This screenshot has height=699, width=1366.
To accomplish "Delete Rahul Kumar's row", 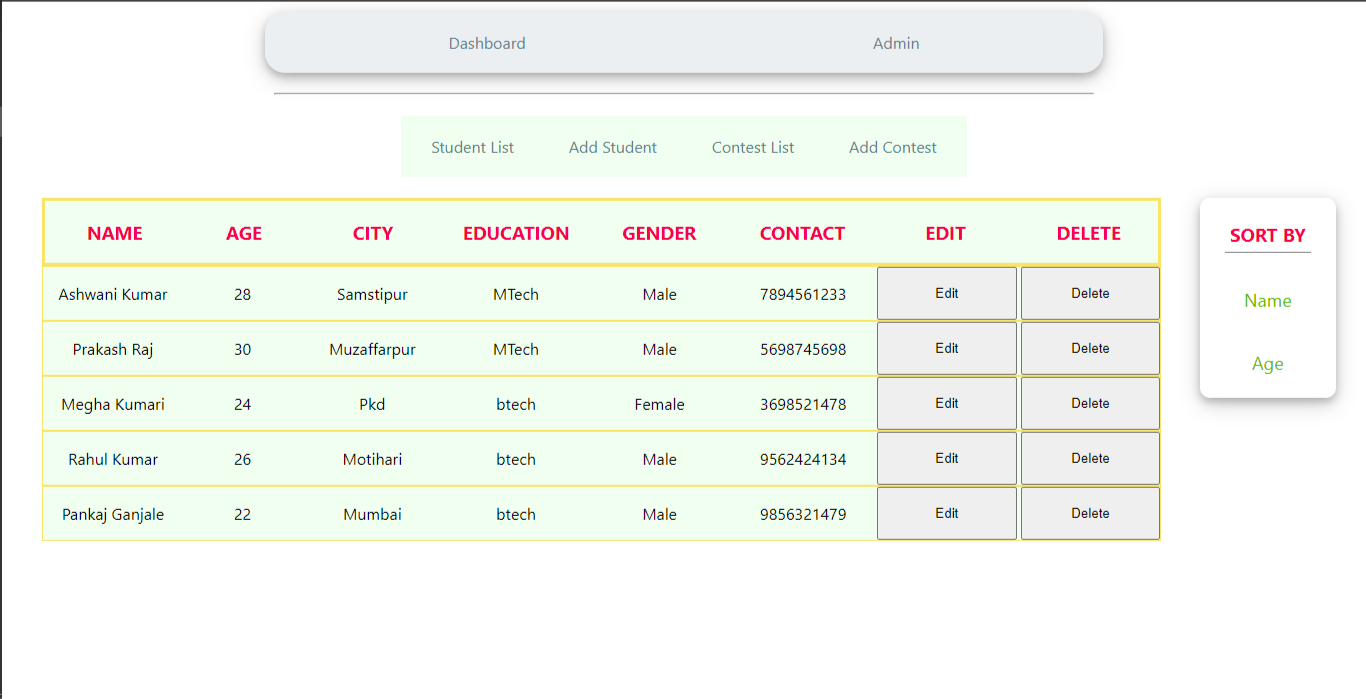I will tap(1089, 457).
